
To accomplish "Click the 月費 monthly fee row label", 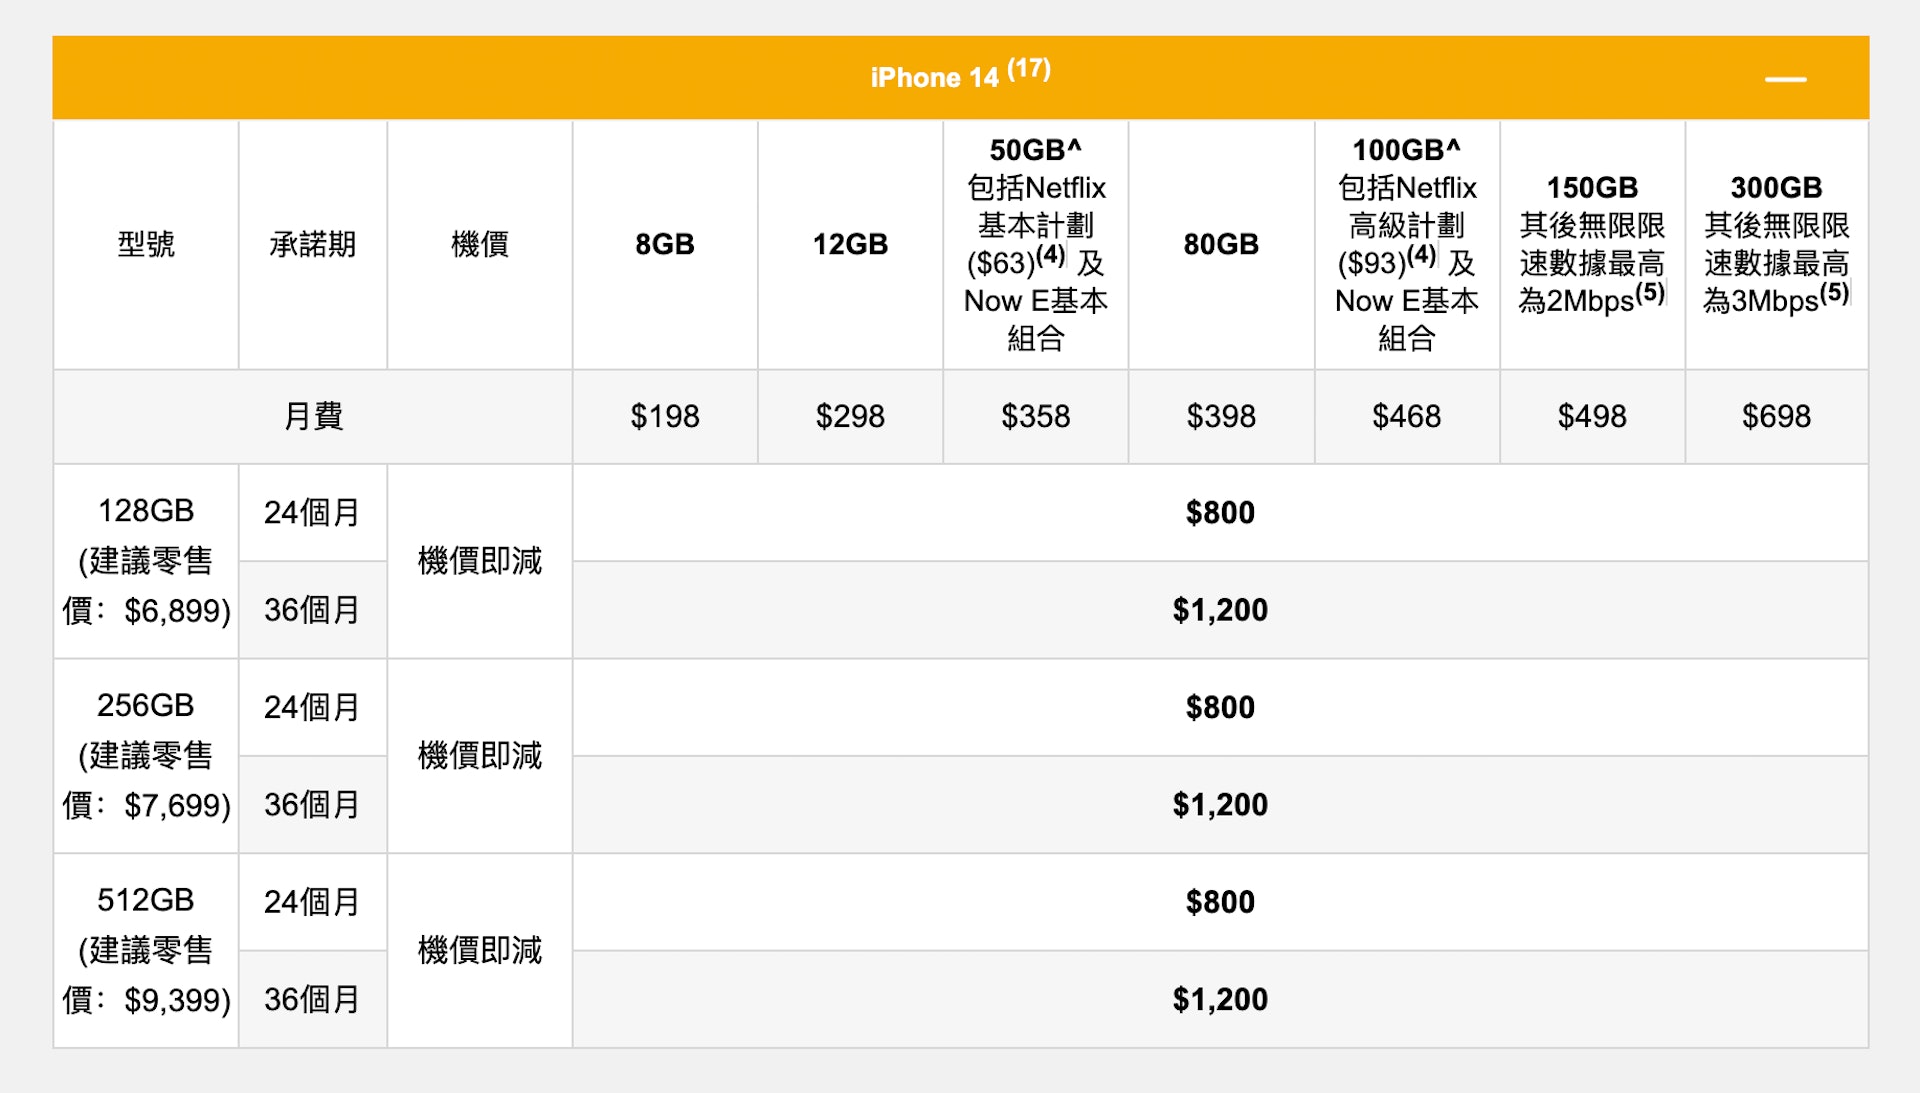I will coord(312,416).
